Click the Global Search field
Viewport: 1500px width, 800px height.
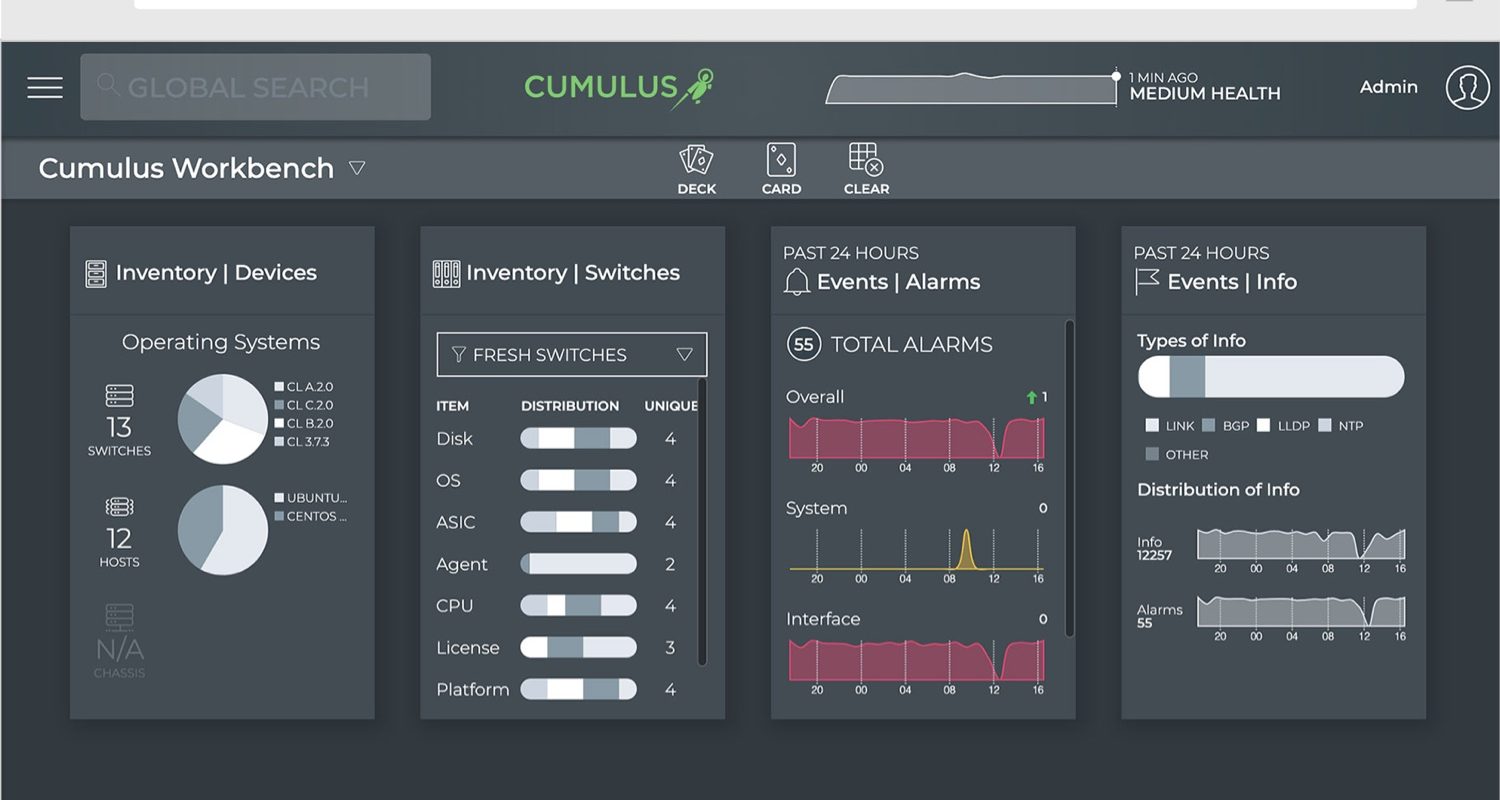[256, 87]
